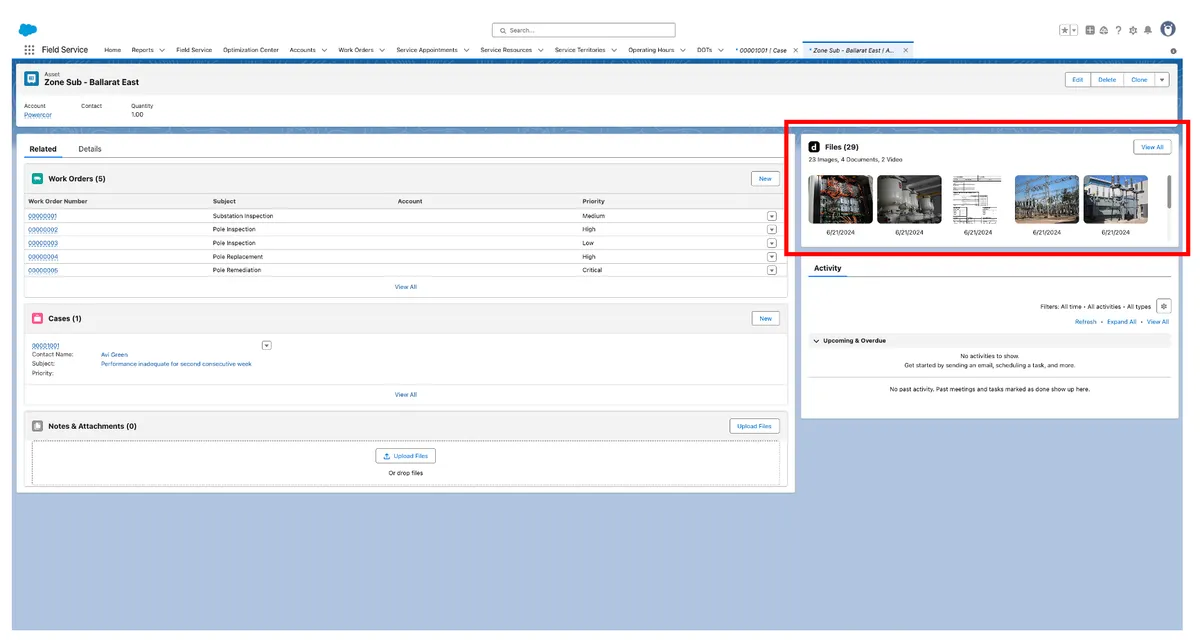Click the Files component icon

tap(814, 147)
